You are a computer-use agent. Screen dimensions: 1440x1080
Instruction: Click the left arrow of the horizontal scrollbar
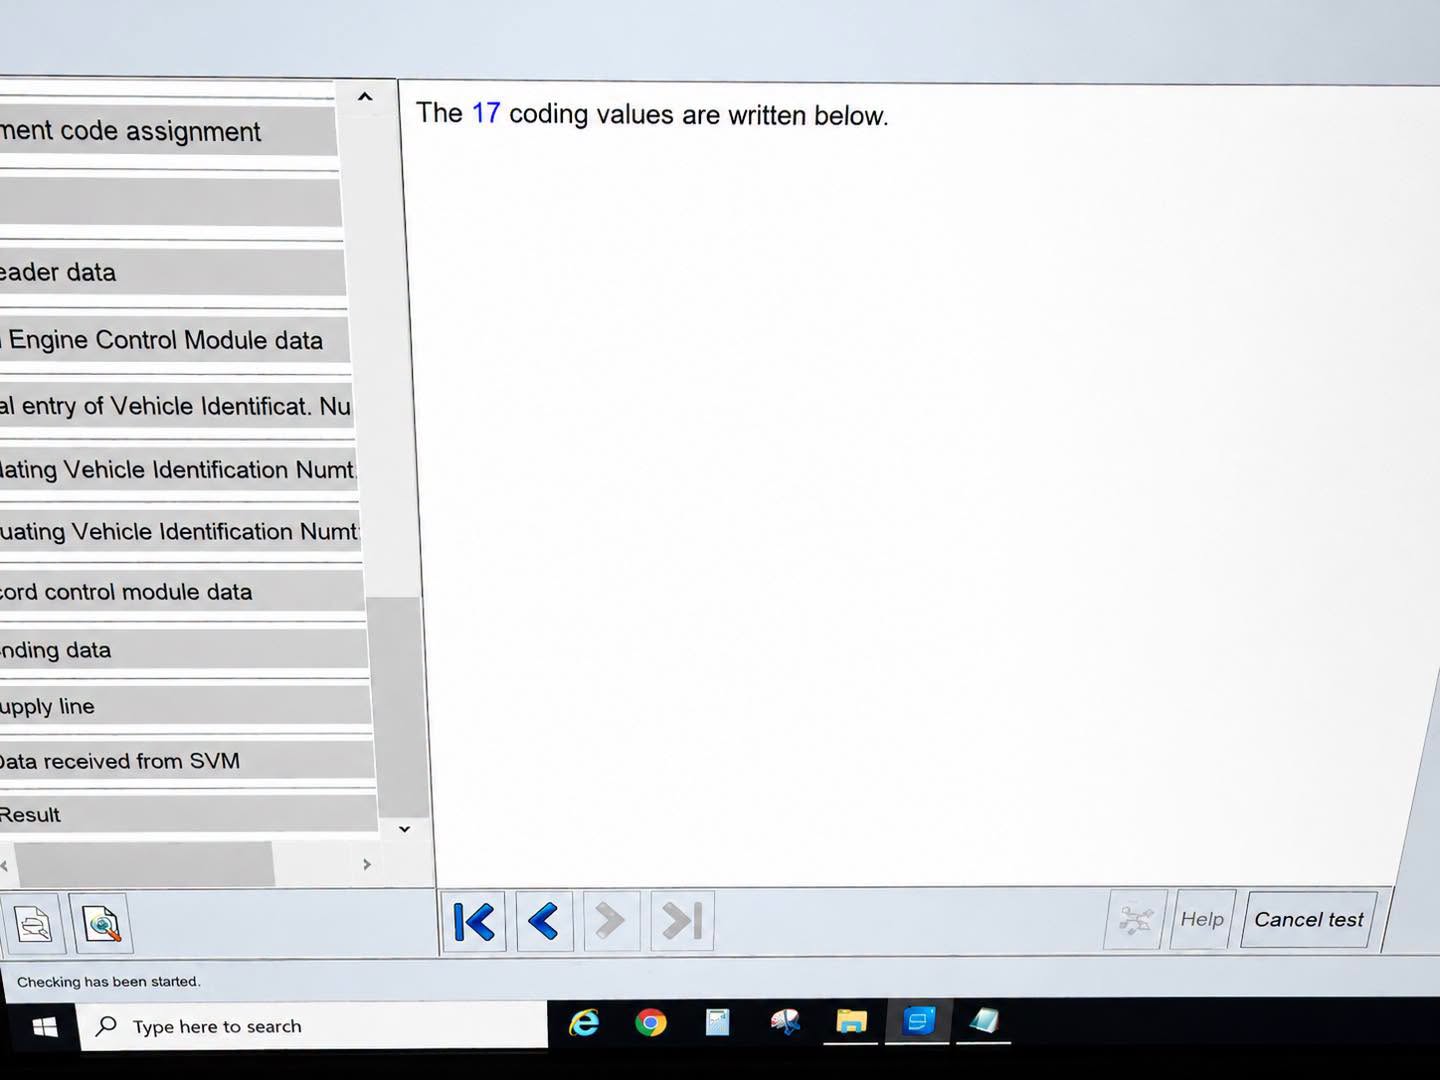[4, 865]
